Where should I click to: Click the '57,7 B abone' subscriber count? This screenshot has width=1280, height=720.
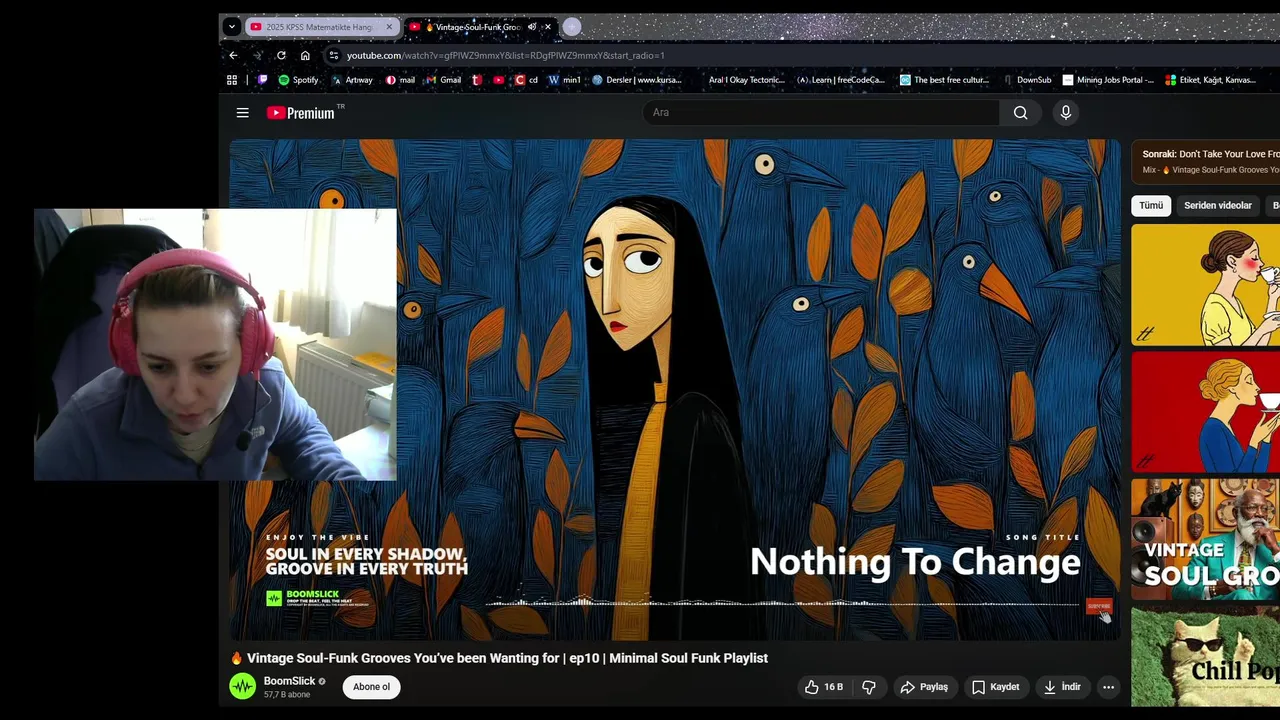[x=287, y=694]
